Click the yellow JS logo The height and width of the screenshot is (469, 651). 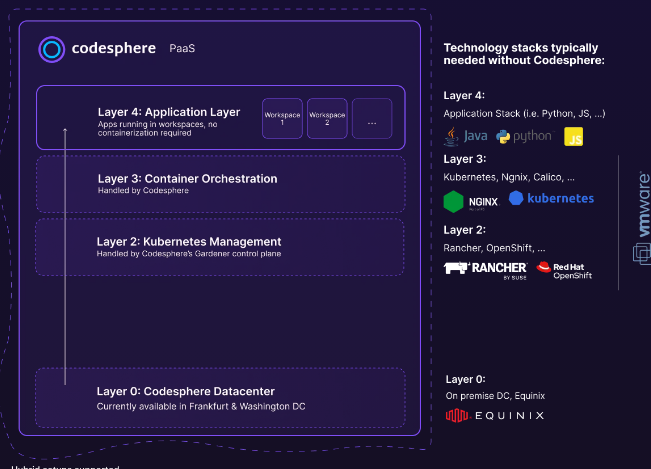573,137
